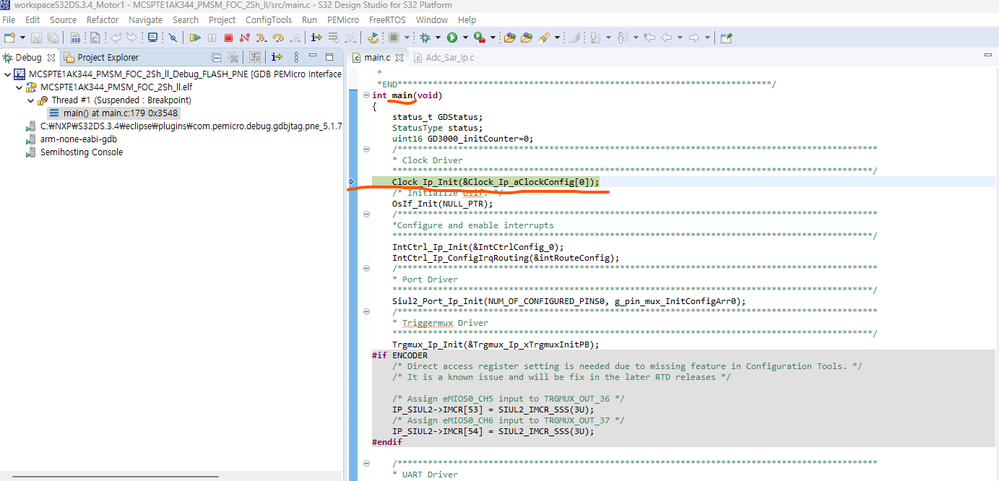This screenshot has height=481, width=999.
Task: Open the Forward history dropdown arrow
Action: pos(707,38)
